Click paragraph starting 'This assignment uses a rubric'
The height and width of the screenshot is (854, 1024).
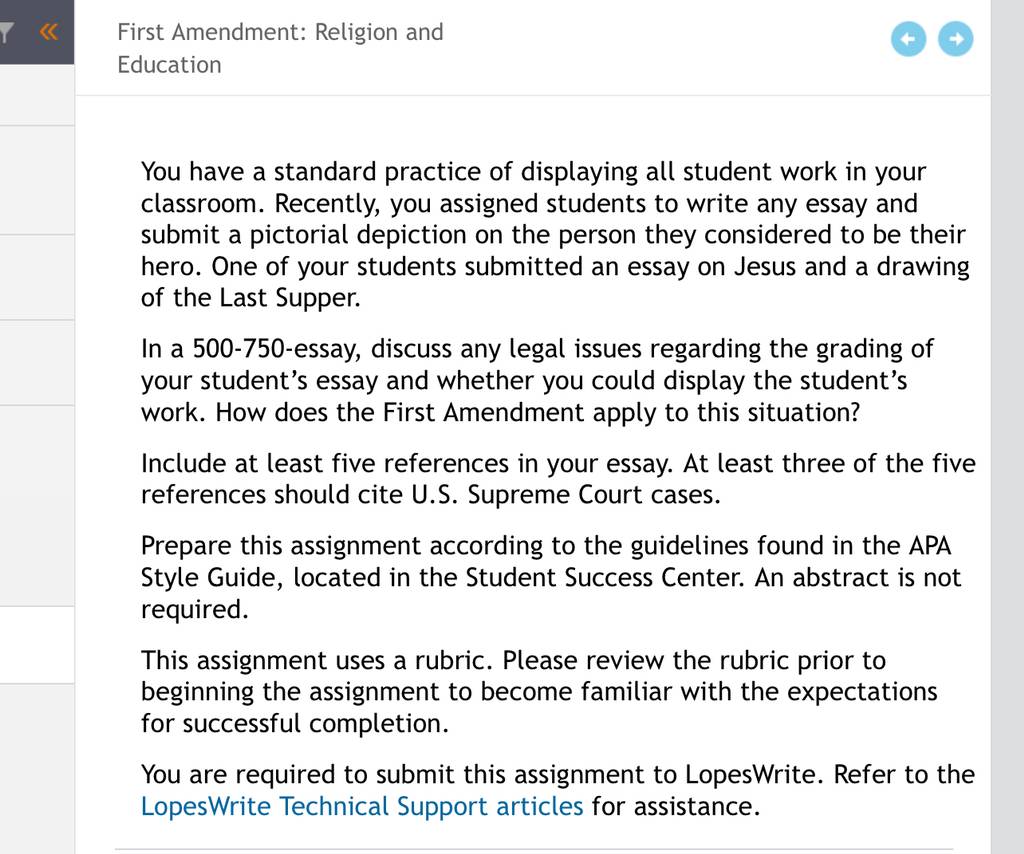539,692
